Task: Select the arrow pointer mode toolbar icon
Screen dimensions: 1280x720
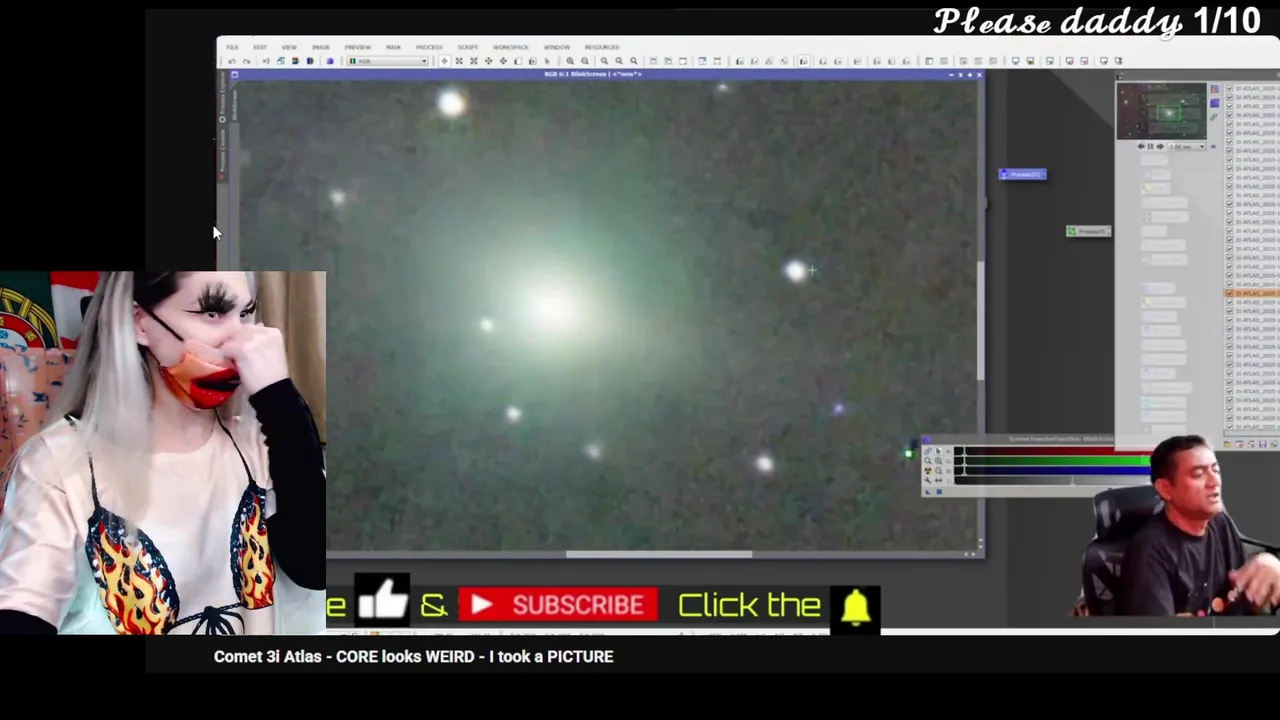Action: pyautogui.click(x=547, y=61)
